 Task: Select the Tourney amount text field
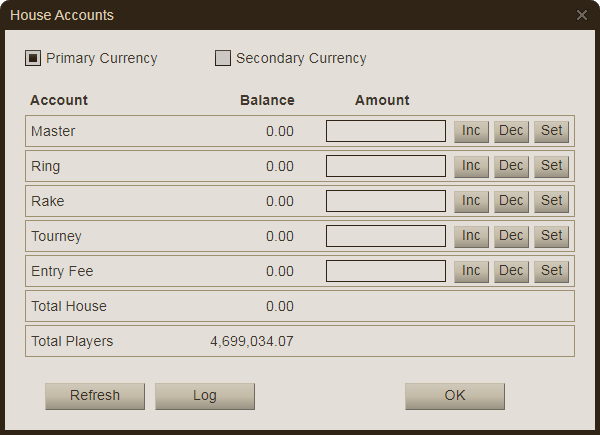pos(386,236)
